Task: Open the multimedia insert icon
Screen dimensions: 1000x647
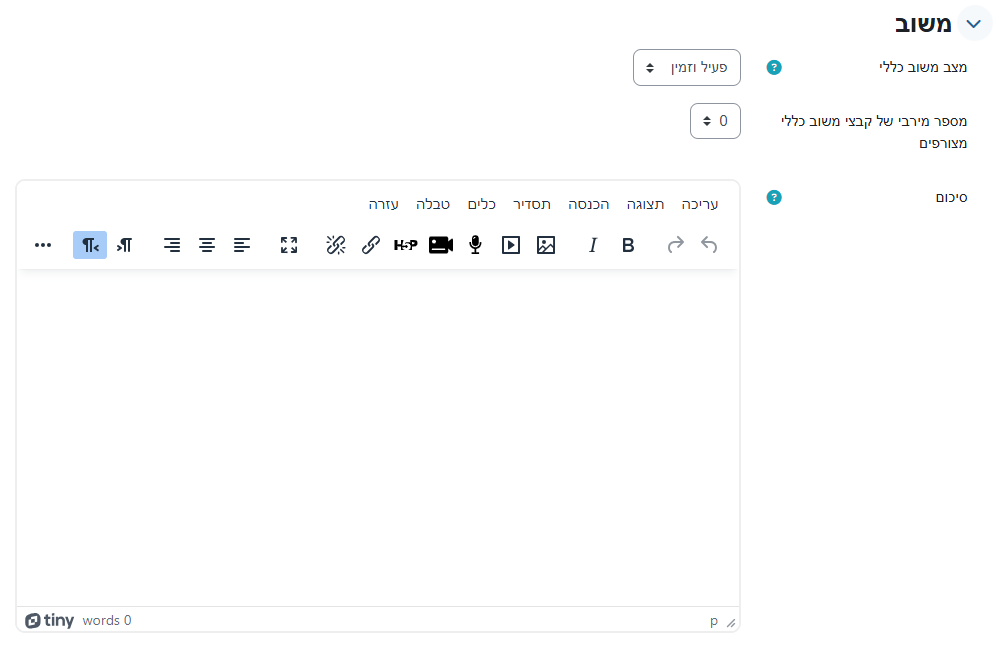Action: pos(511,245)
